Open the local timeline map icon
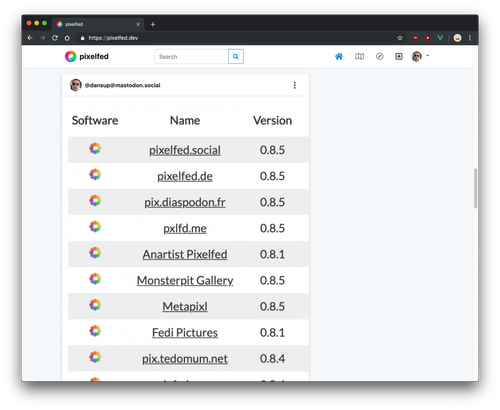Image resolution: width=500 pixels, height=410 pixels. tap(359, 56)
